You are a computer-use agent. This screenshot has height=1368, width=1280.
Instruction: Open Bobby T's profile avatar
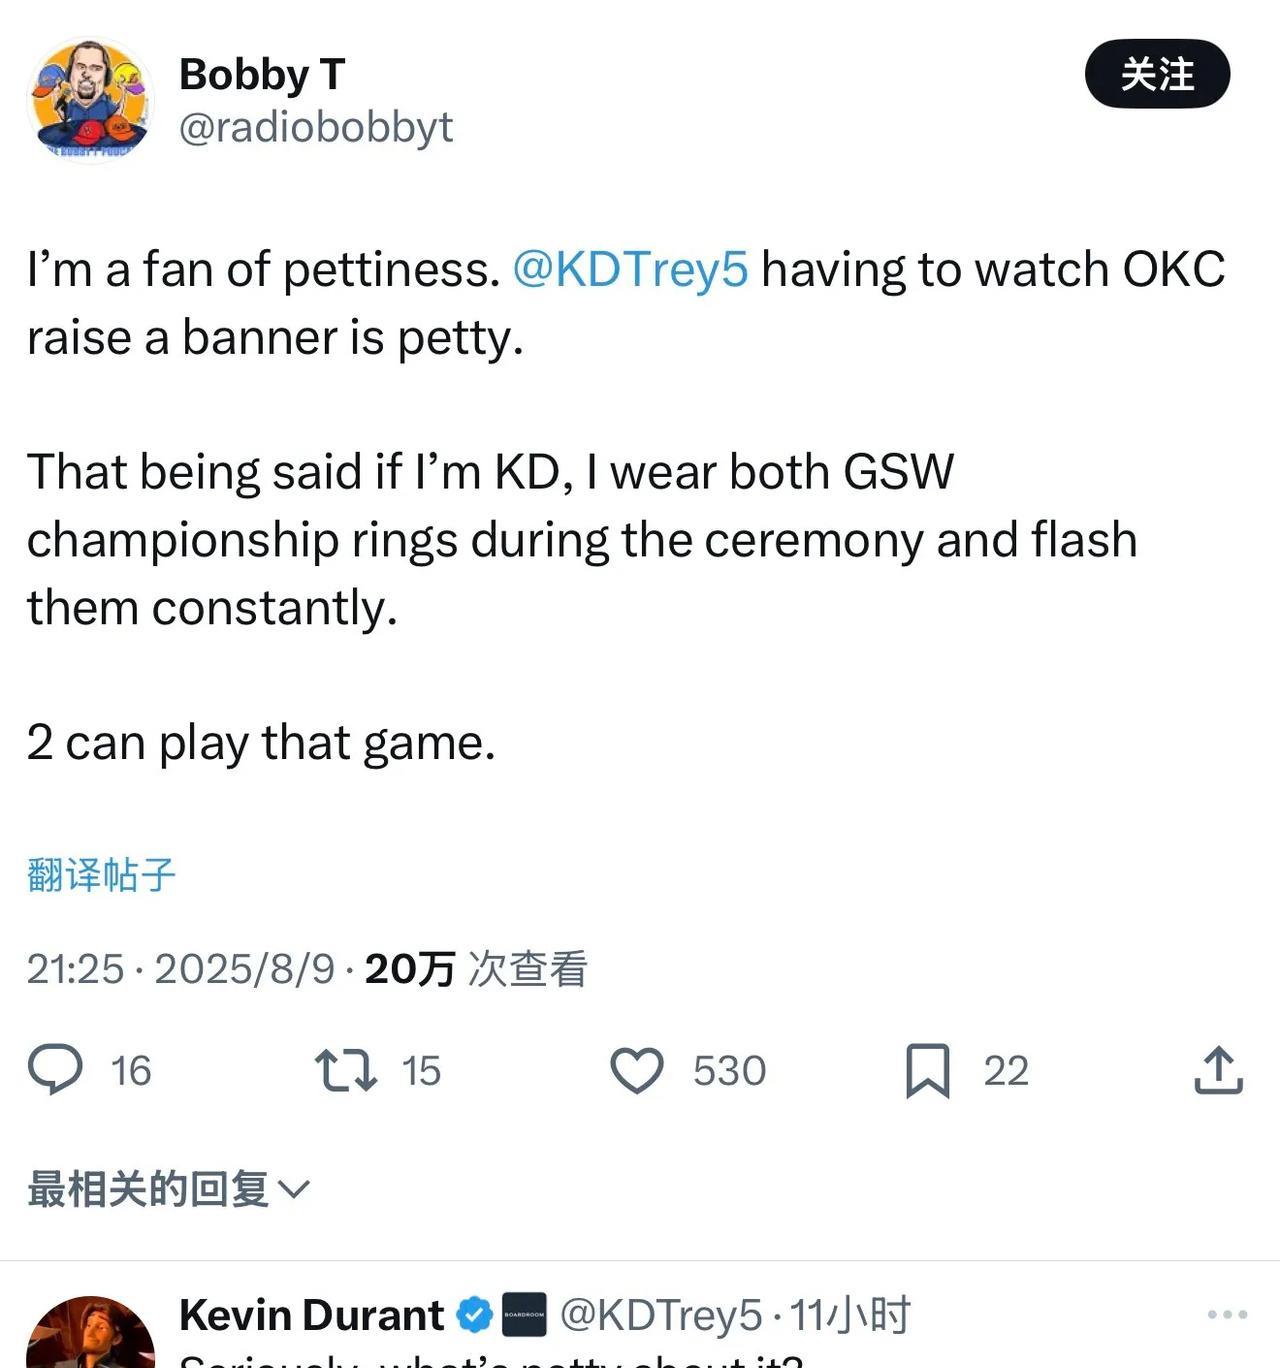pos(90,100)
